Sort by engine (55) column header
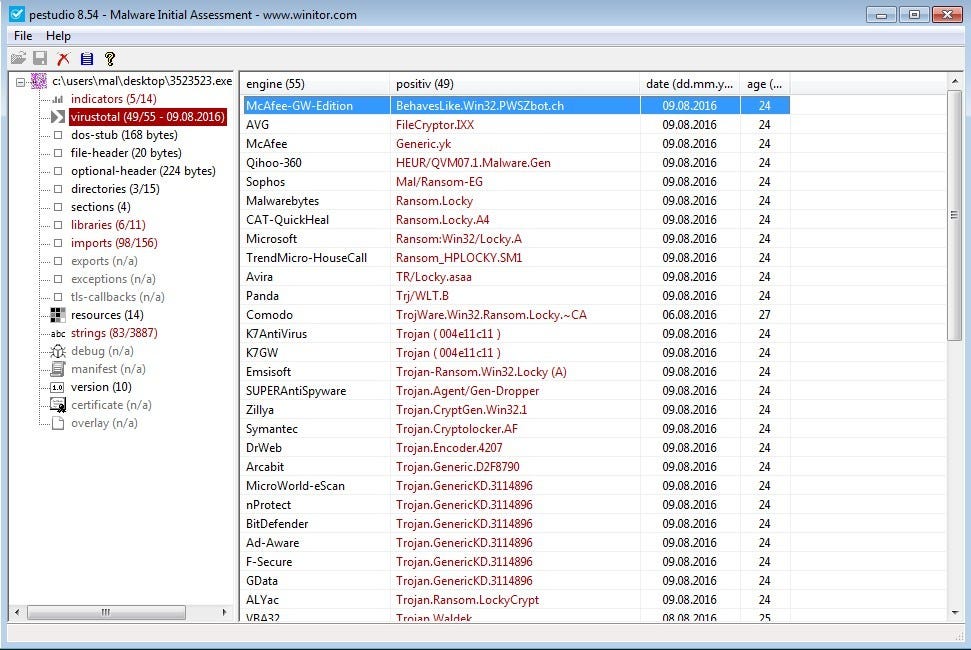This screenshot has width=971, height=650. tap(315, 84)
